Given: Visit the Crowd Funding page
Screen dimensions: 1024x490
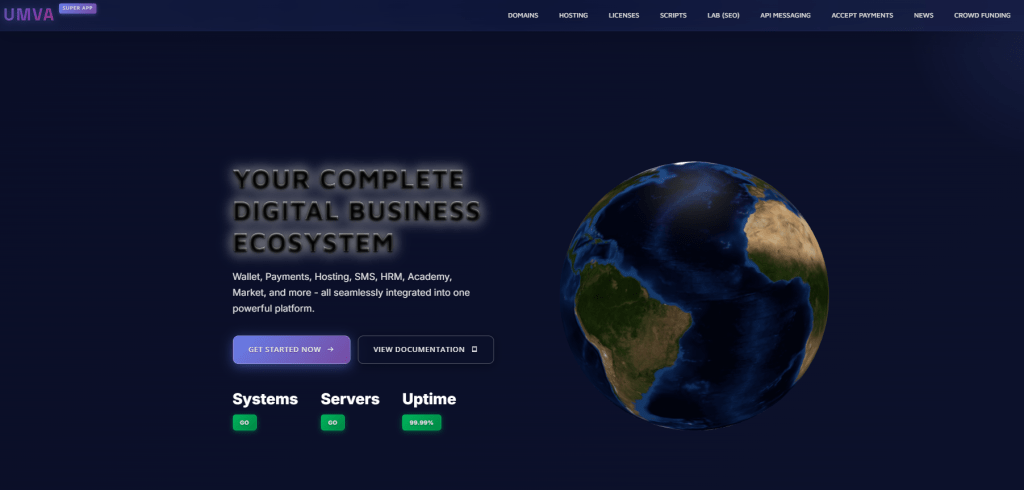Looking at the screenshot, I should (982, 15).
